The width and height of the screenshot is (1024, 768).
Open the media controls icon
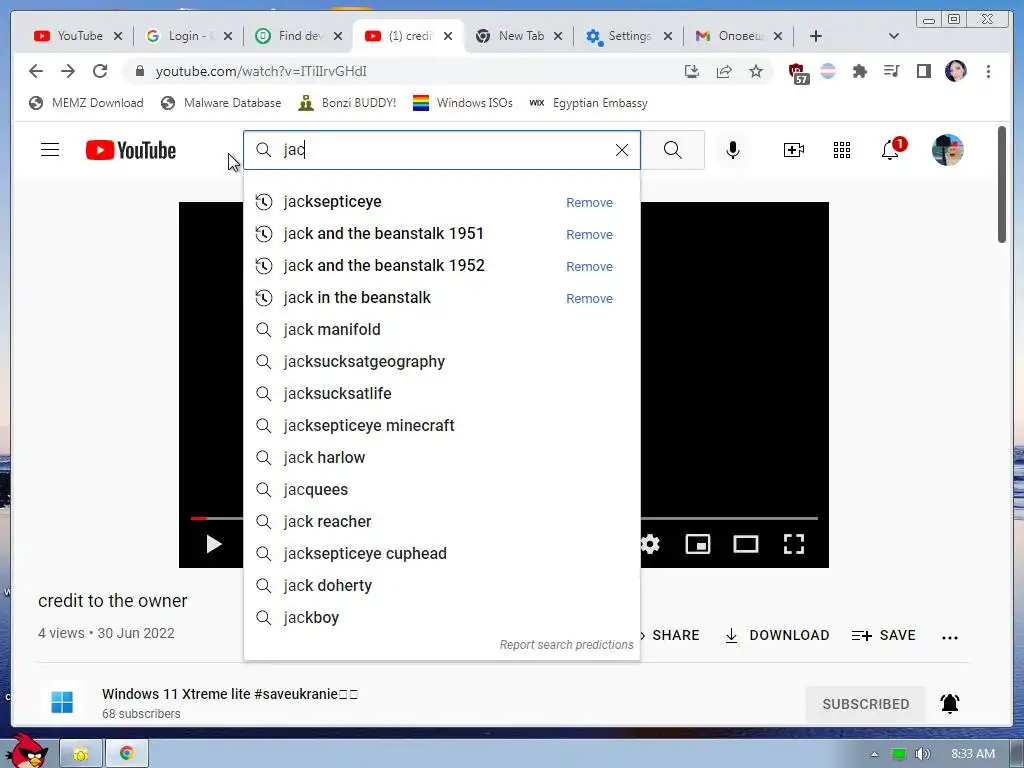pyautogui.click(x=891, y=71)
